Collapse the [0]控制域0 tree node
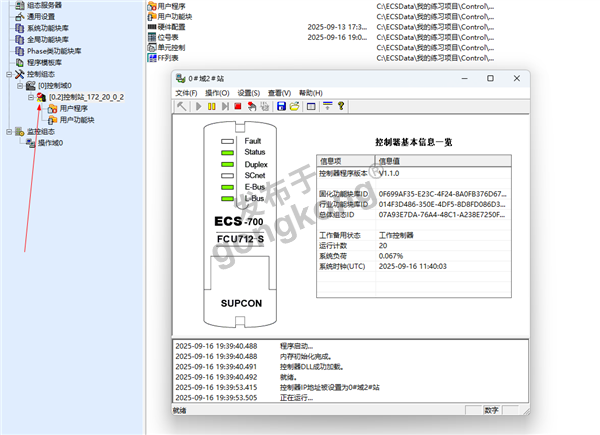This screenshot has width=600, height=435. 20,86
